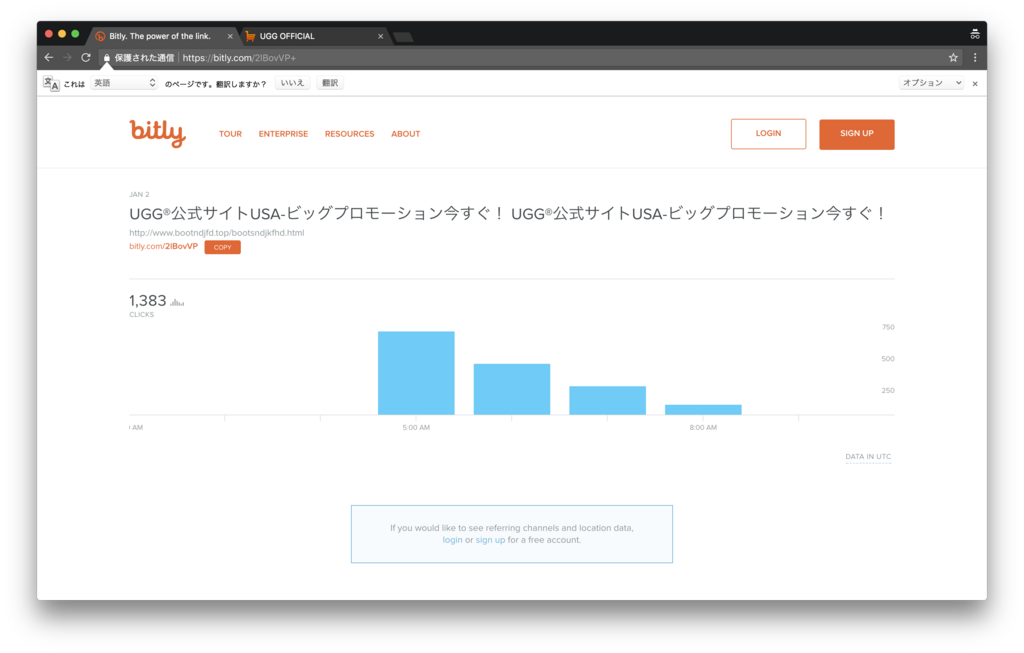The width and height of the screenshot is (1024, 653).
Task: Bookmark the page with the star icon
Action: [953, 57]
